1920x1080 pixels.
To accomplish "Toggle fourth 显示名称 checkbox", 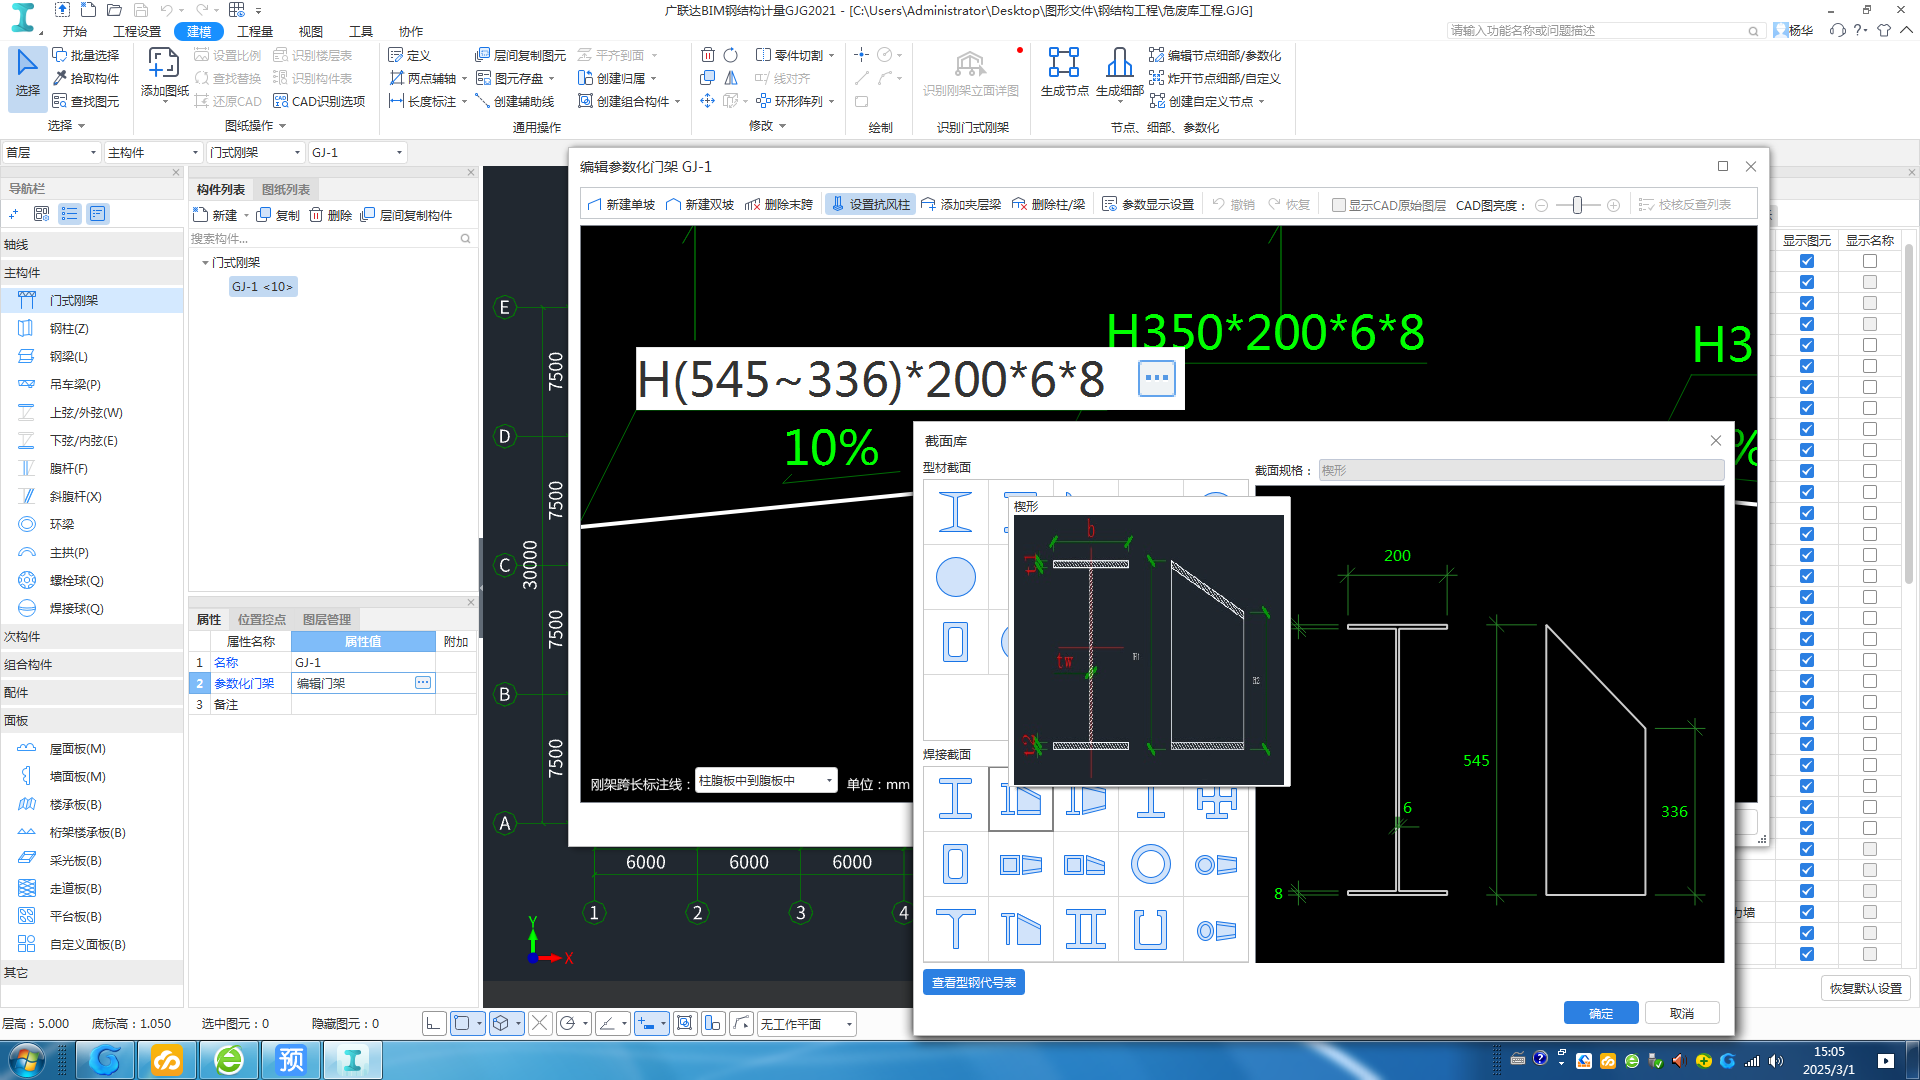I will 1869,324.
